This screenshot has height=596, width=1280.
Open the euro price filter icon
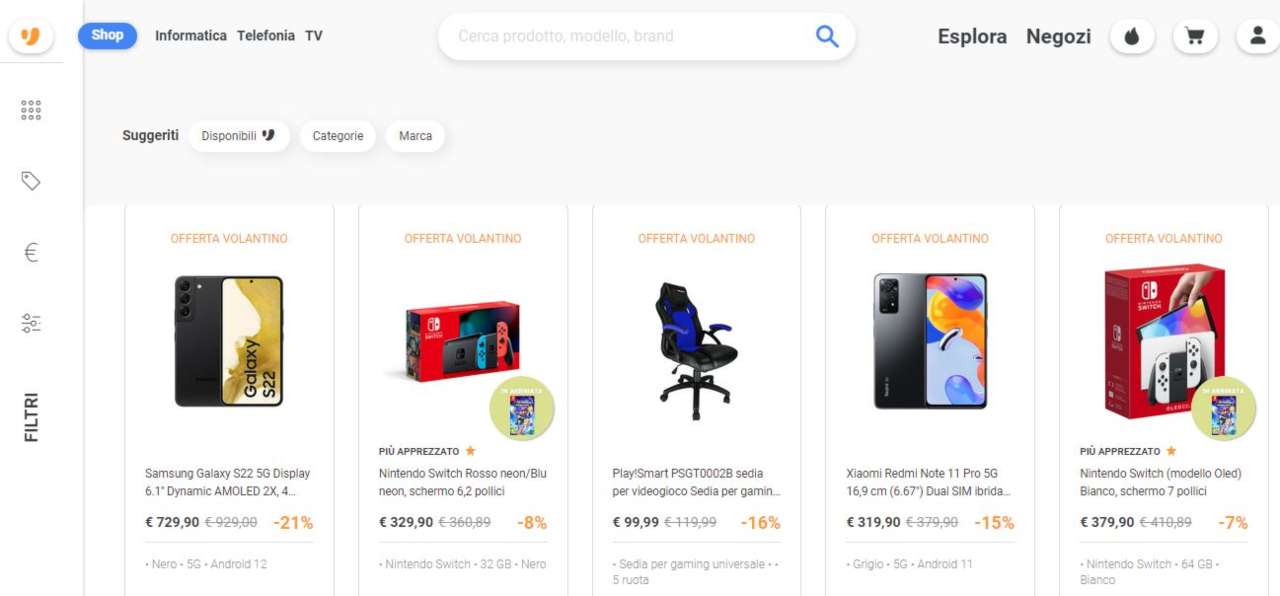point(31,252)
